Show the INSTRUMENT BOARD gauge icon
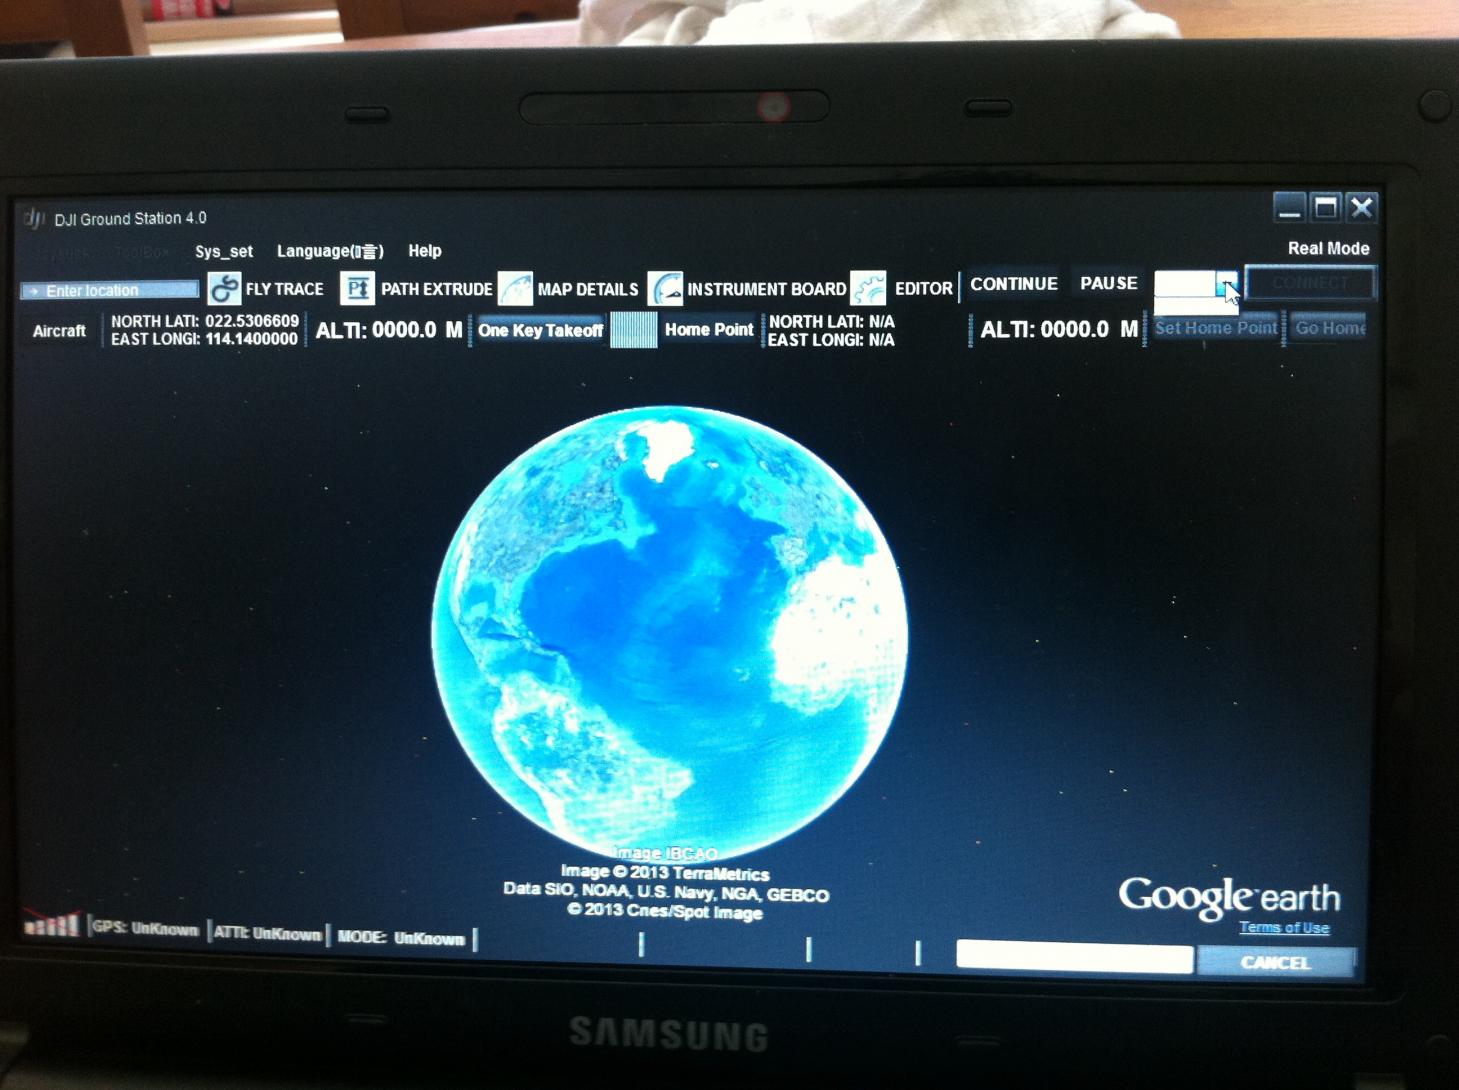Screen dimensions: 1459x1090 tap(665, 288)
